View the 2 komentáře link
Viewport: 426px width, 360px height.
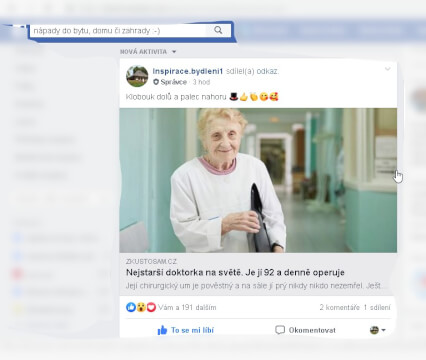[x=339, y=307]
